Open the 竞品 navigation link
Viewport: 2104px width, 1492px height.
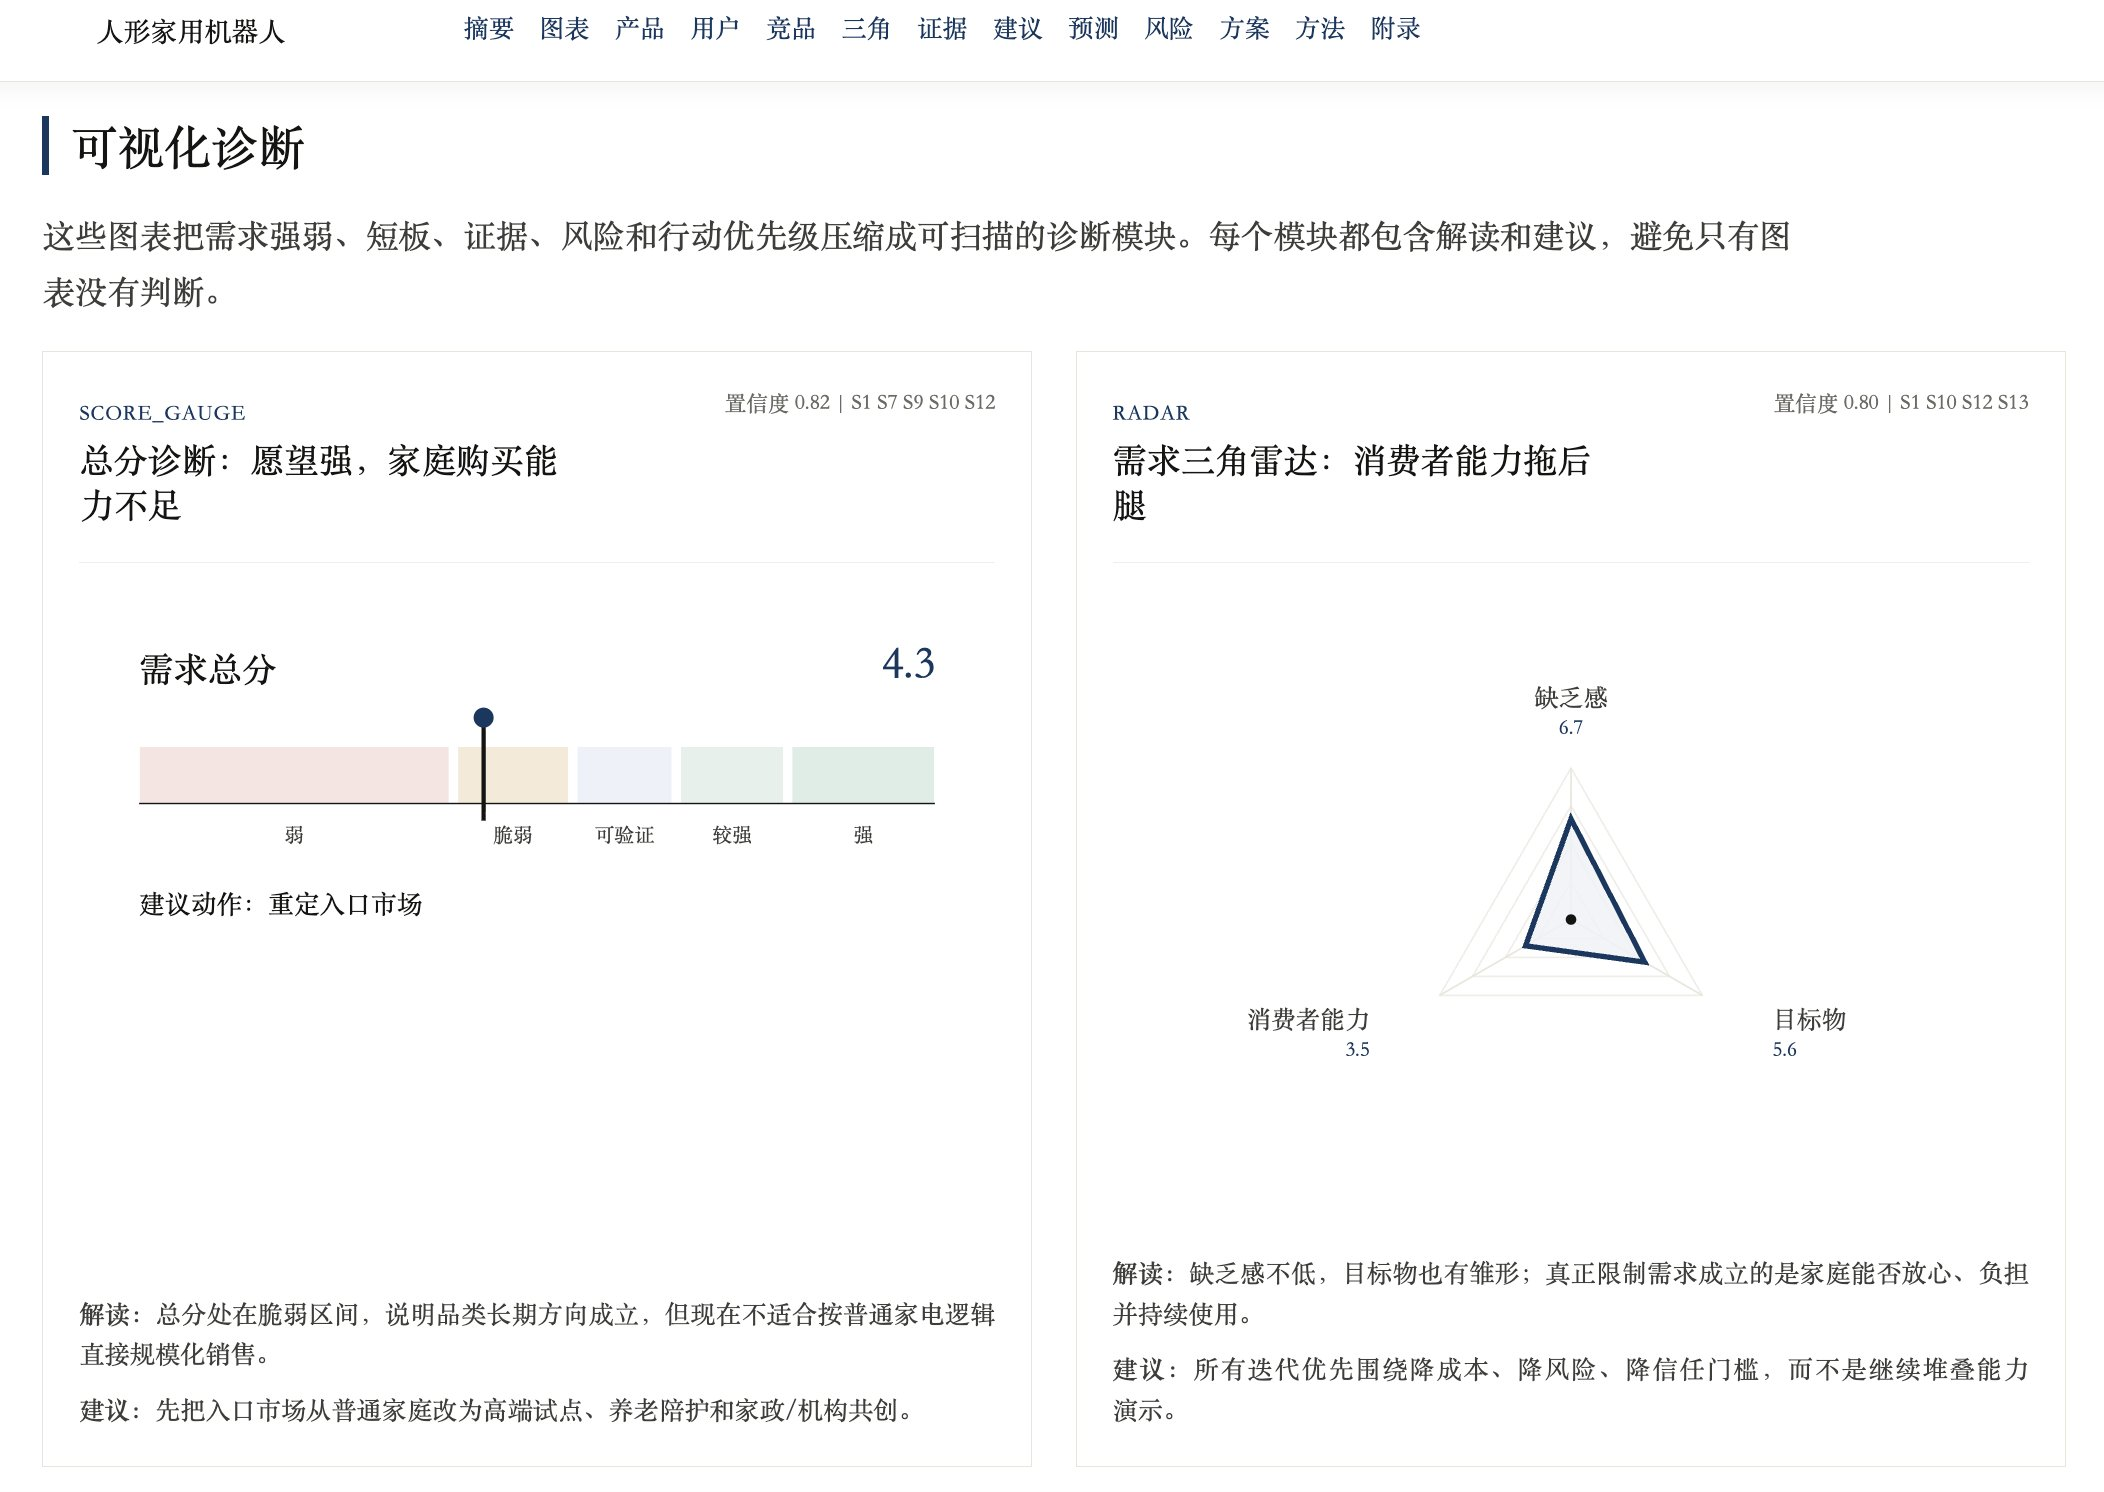click(x=790, y=29)
